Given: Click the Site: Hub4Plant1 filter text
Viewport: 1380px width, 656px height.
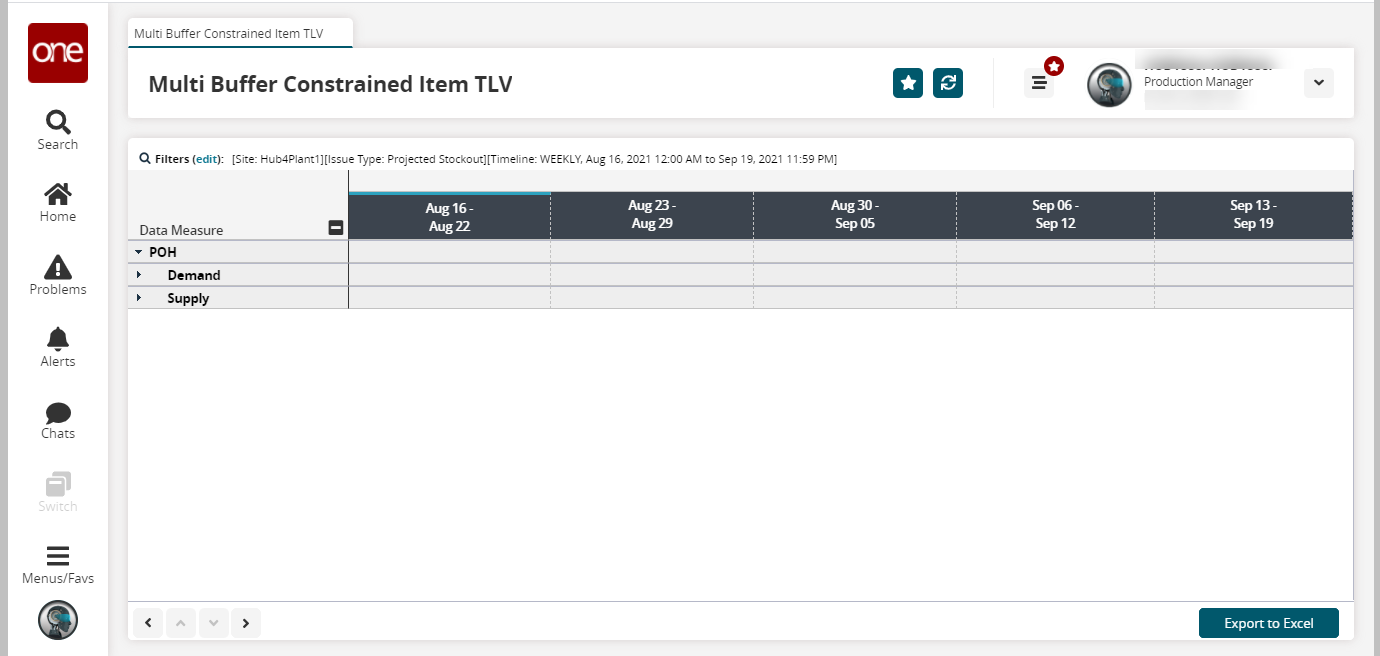Looking at the screenshot, I should click(278, 159).
